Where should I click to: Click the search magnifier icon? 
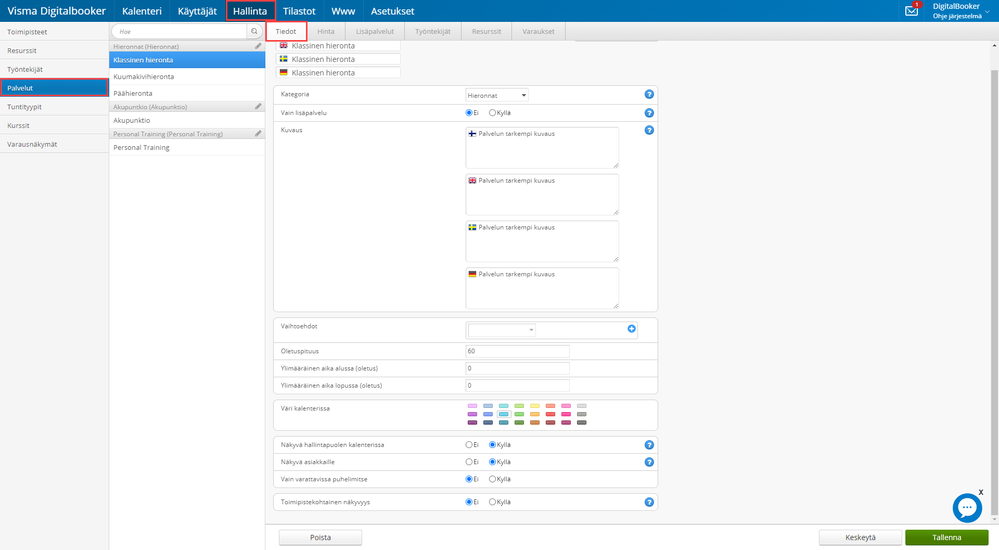click(x=255, y=31)
